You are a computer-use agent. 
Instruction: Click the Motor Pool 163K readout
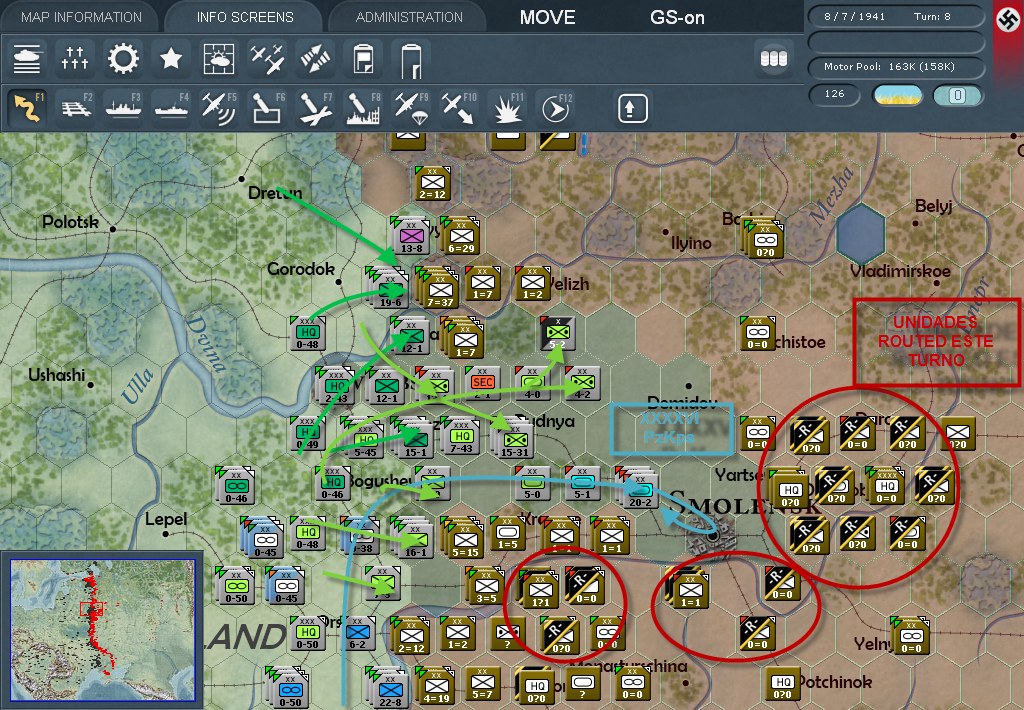896,67
